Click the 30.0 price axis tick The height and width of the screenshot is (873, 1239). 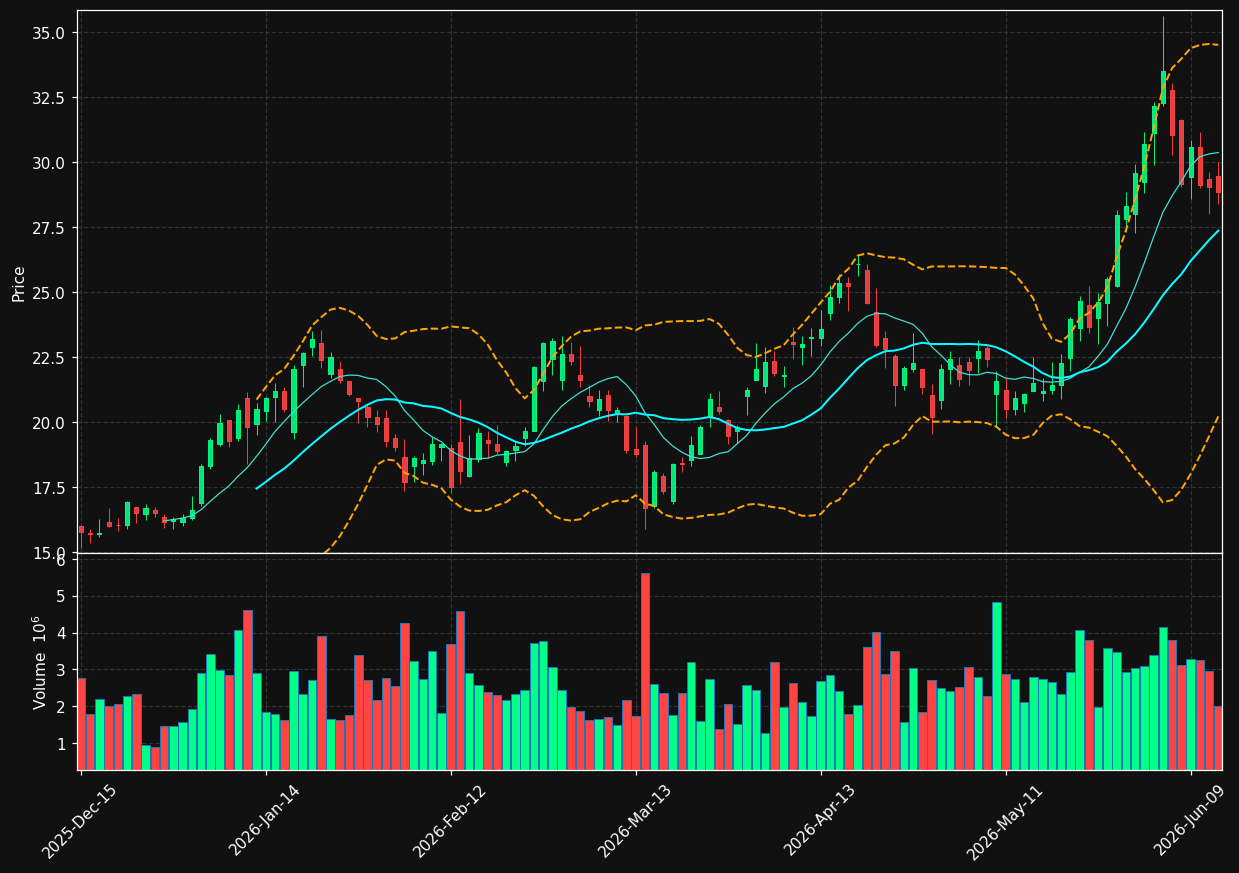(49, 163)
